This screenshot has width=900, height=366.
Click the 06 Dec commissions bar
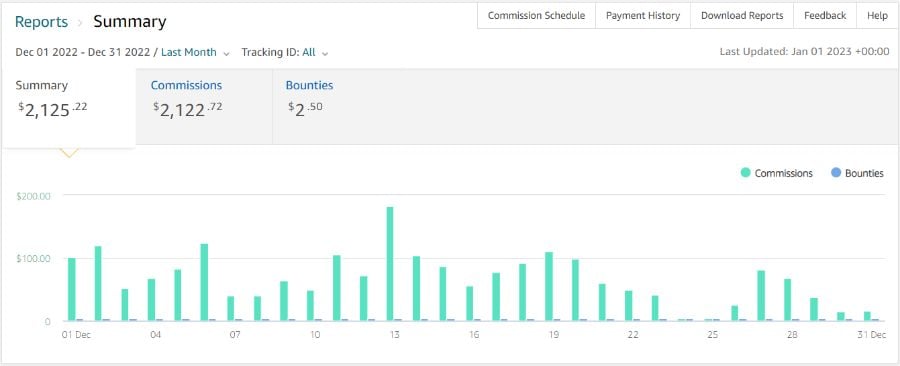tap(204, 282)
